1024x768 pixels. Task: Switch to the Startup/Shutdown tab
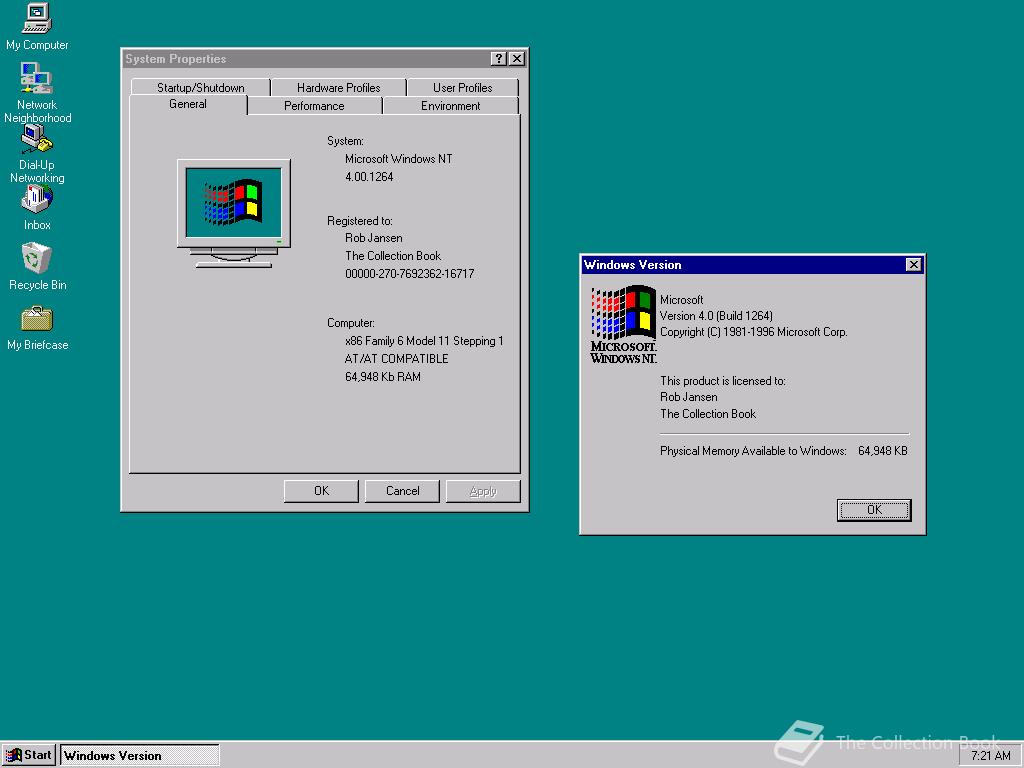pos(200,88)
